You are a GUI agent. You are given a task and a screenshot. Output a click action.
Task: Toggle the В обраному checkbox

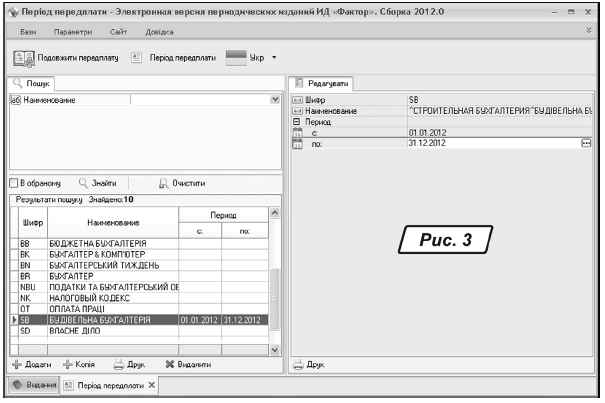tap(14, 184)
